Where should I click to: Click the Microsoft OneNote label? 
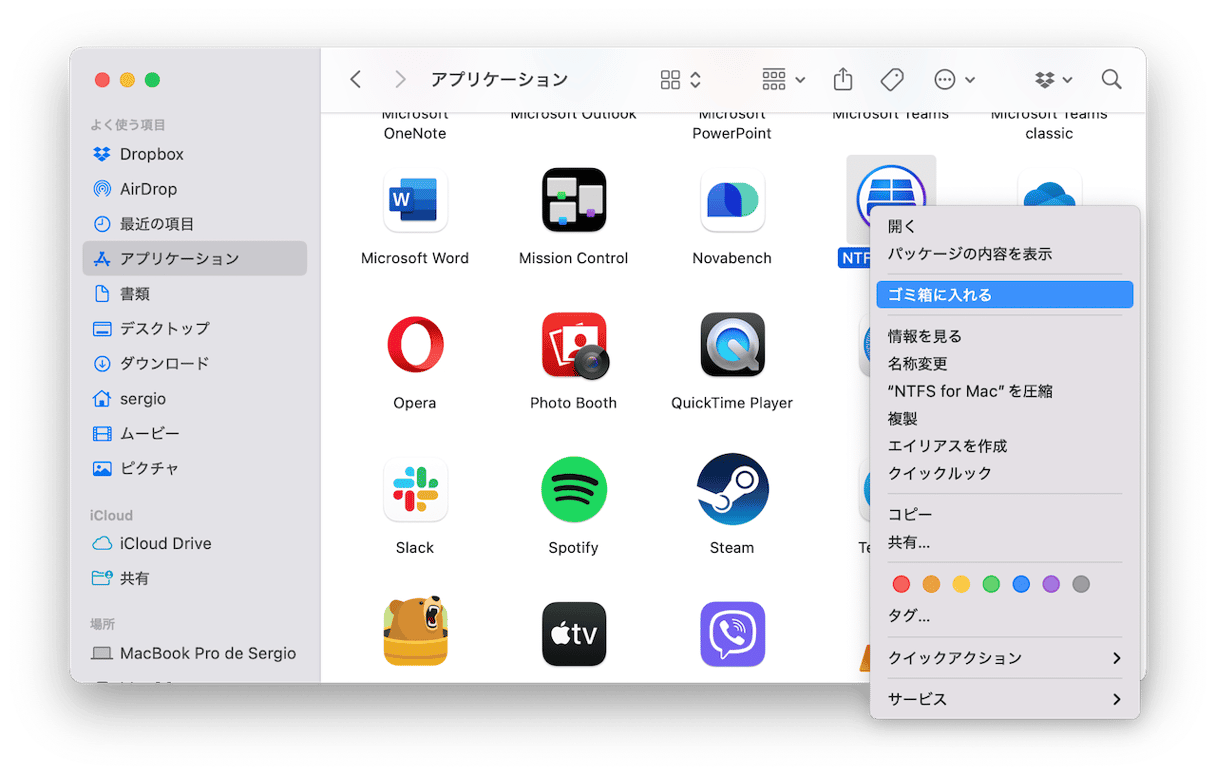pyautogui.click(x=415, y=124)
